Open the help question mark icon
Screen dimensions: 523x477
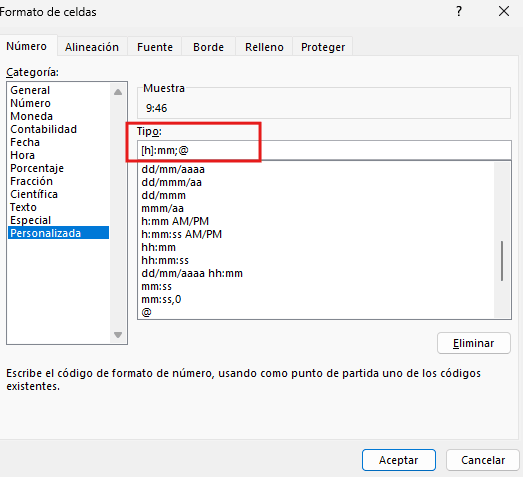pos(459,12)
